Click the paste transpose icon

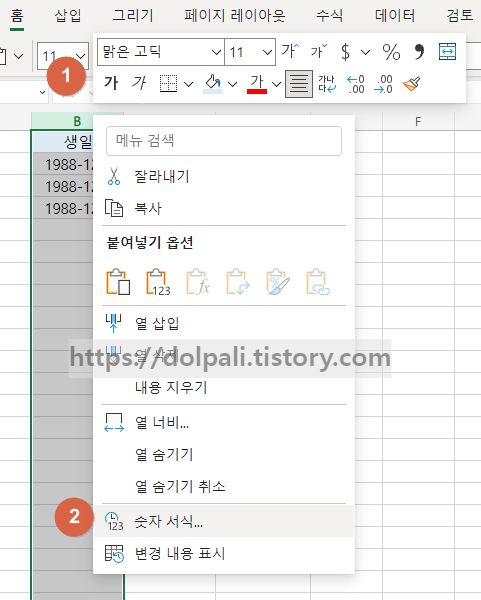[238, 282]
